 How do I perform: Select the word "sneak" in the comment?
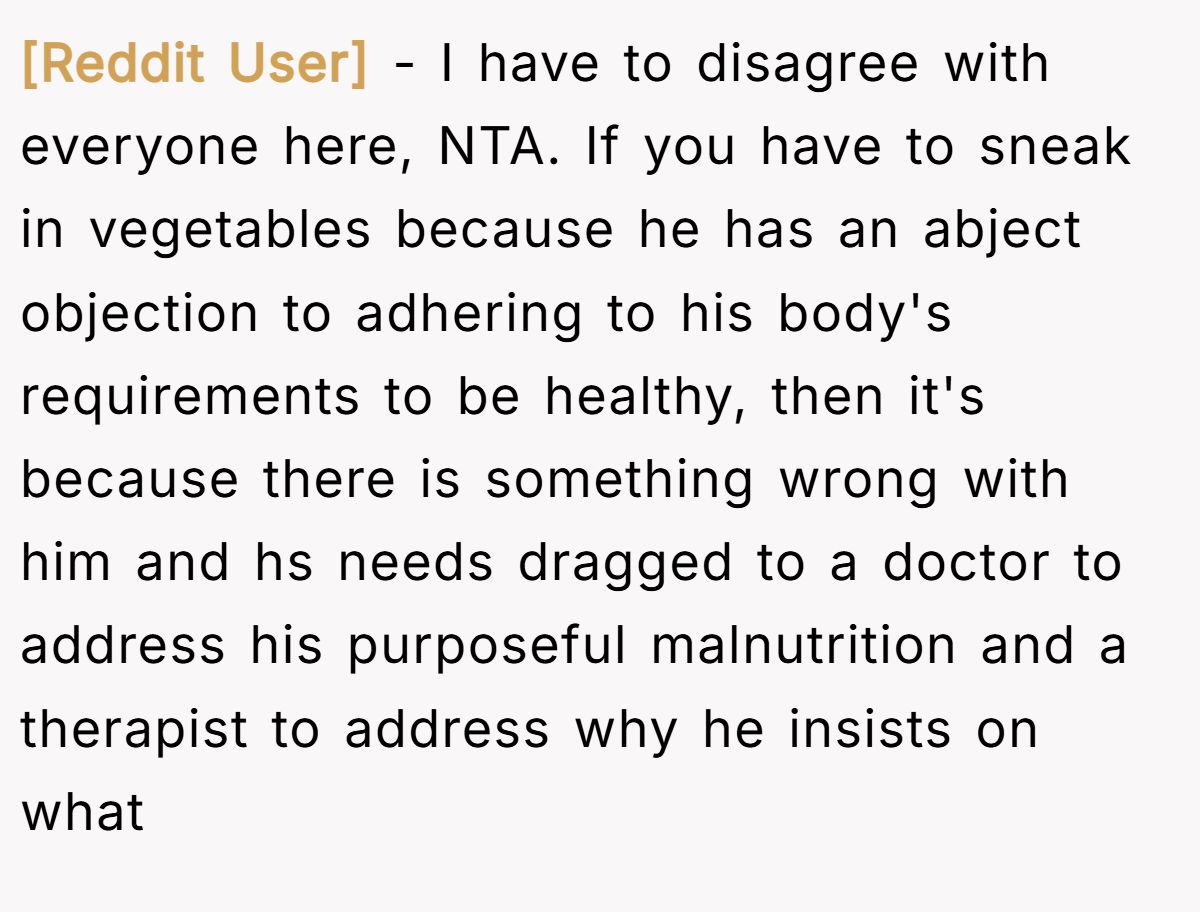coord(1055,147)
